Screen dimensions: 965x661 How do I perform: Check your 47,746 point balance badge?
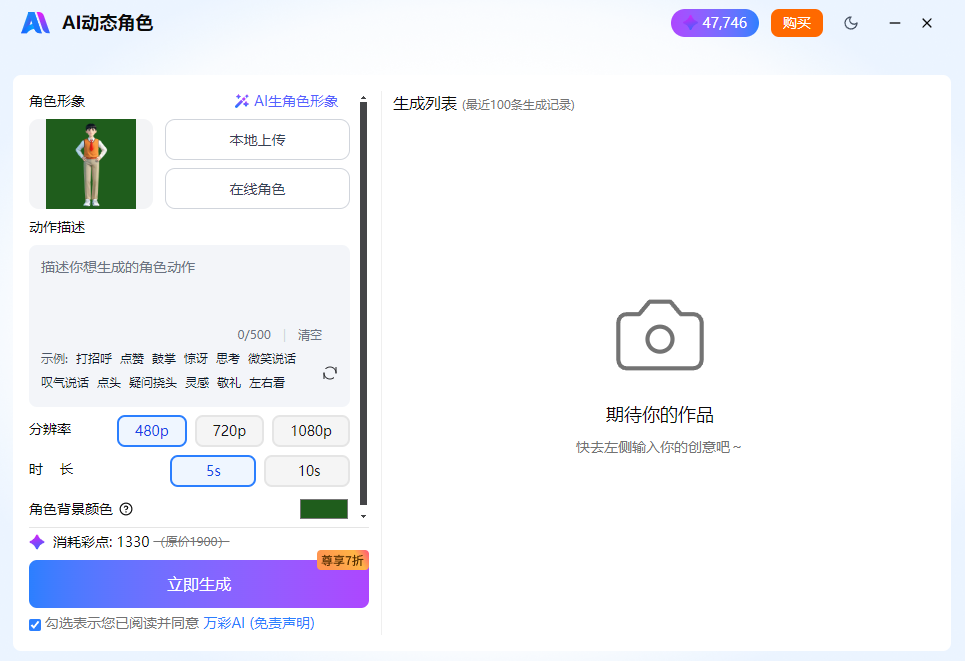[715, 22]
